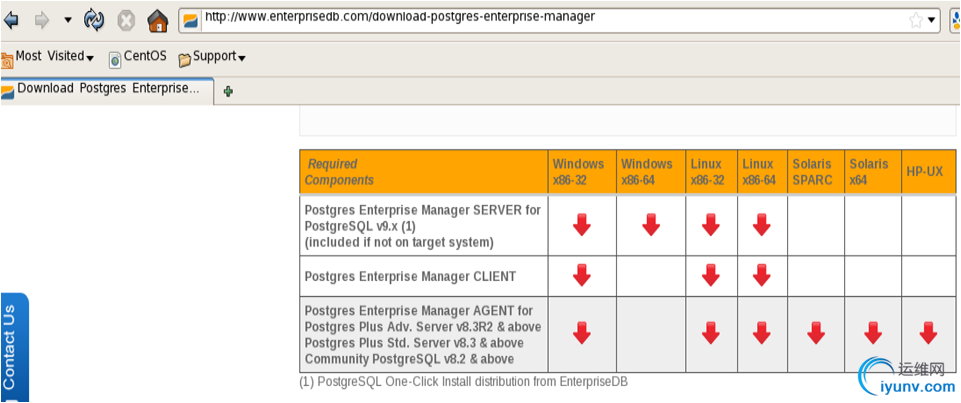Go to the browser Home page
This screenshot has height=403, width=961.
point(157,20)
